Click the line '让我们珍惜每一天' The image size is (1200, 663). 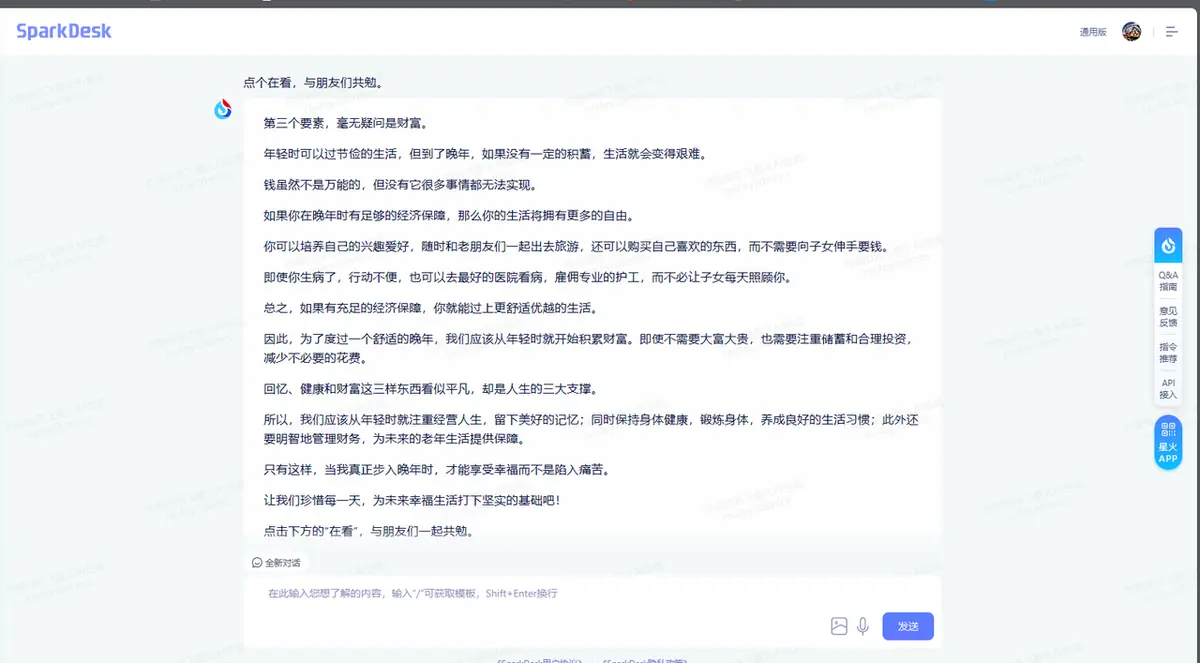[x=412, y=499]
